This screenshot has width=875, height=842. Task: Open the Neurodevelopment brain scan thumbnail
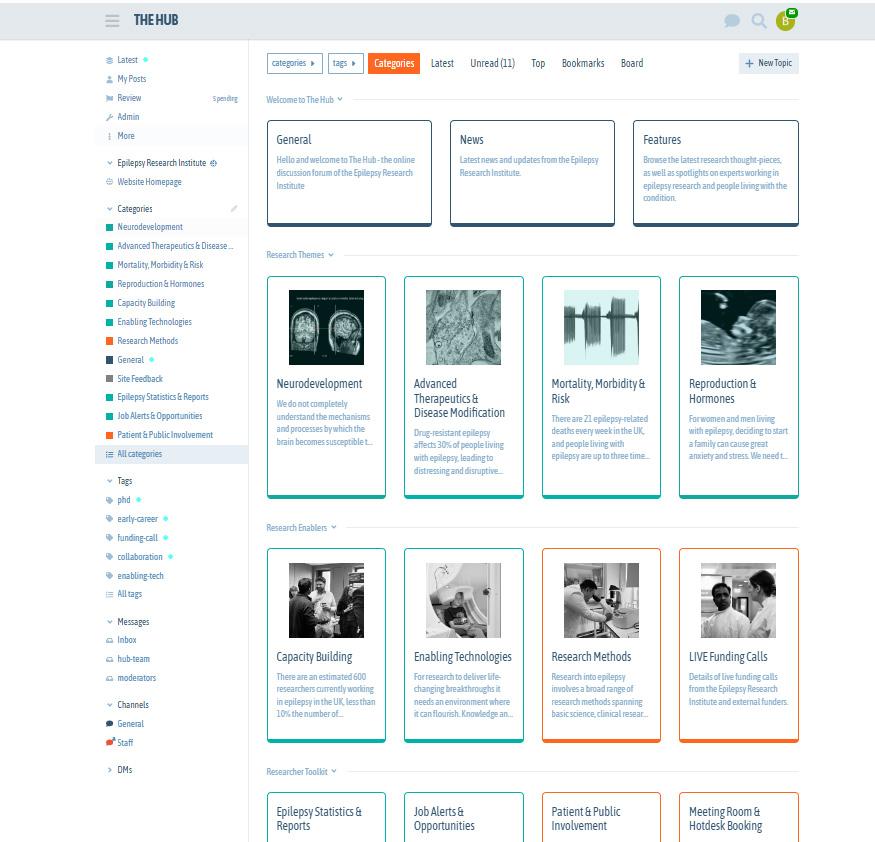pos(326,327)
